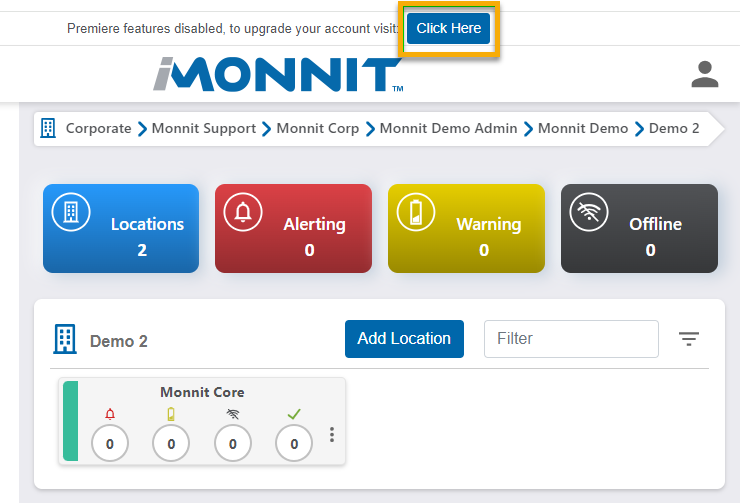Go to Monnit Support in the breadcrumb

[x=204, y=128]
